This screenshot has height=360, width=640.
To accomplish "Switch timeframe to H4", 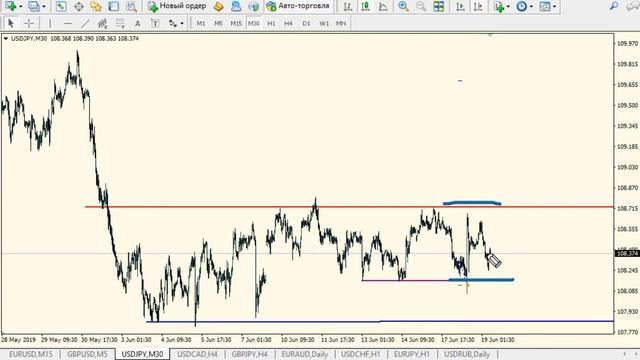I will 288,23.
